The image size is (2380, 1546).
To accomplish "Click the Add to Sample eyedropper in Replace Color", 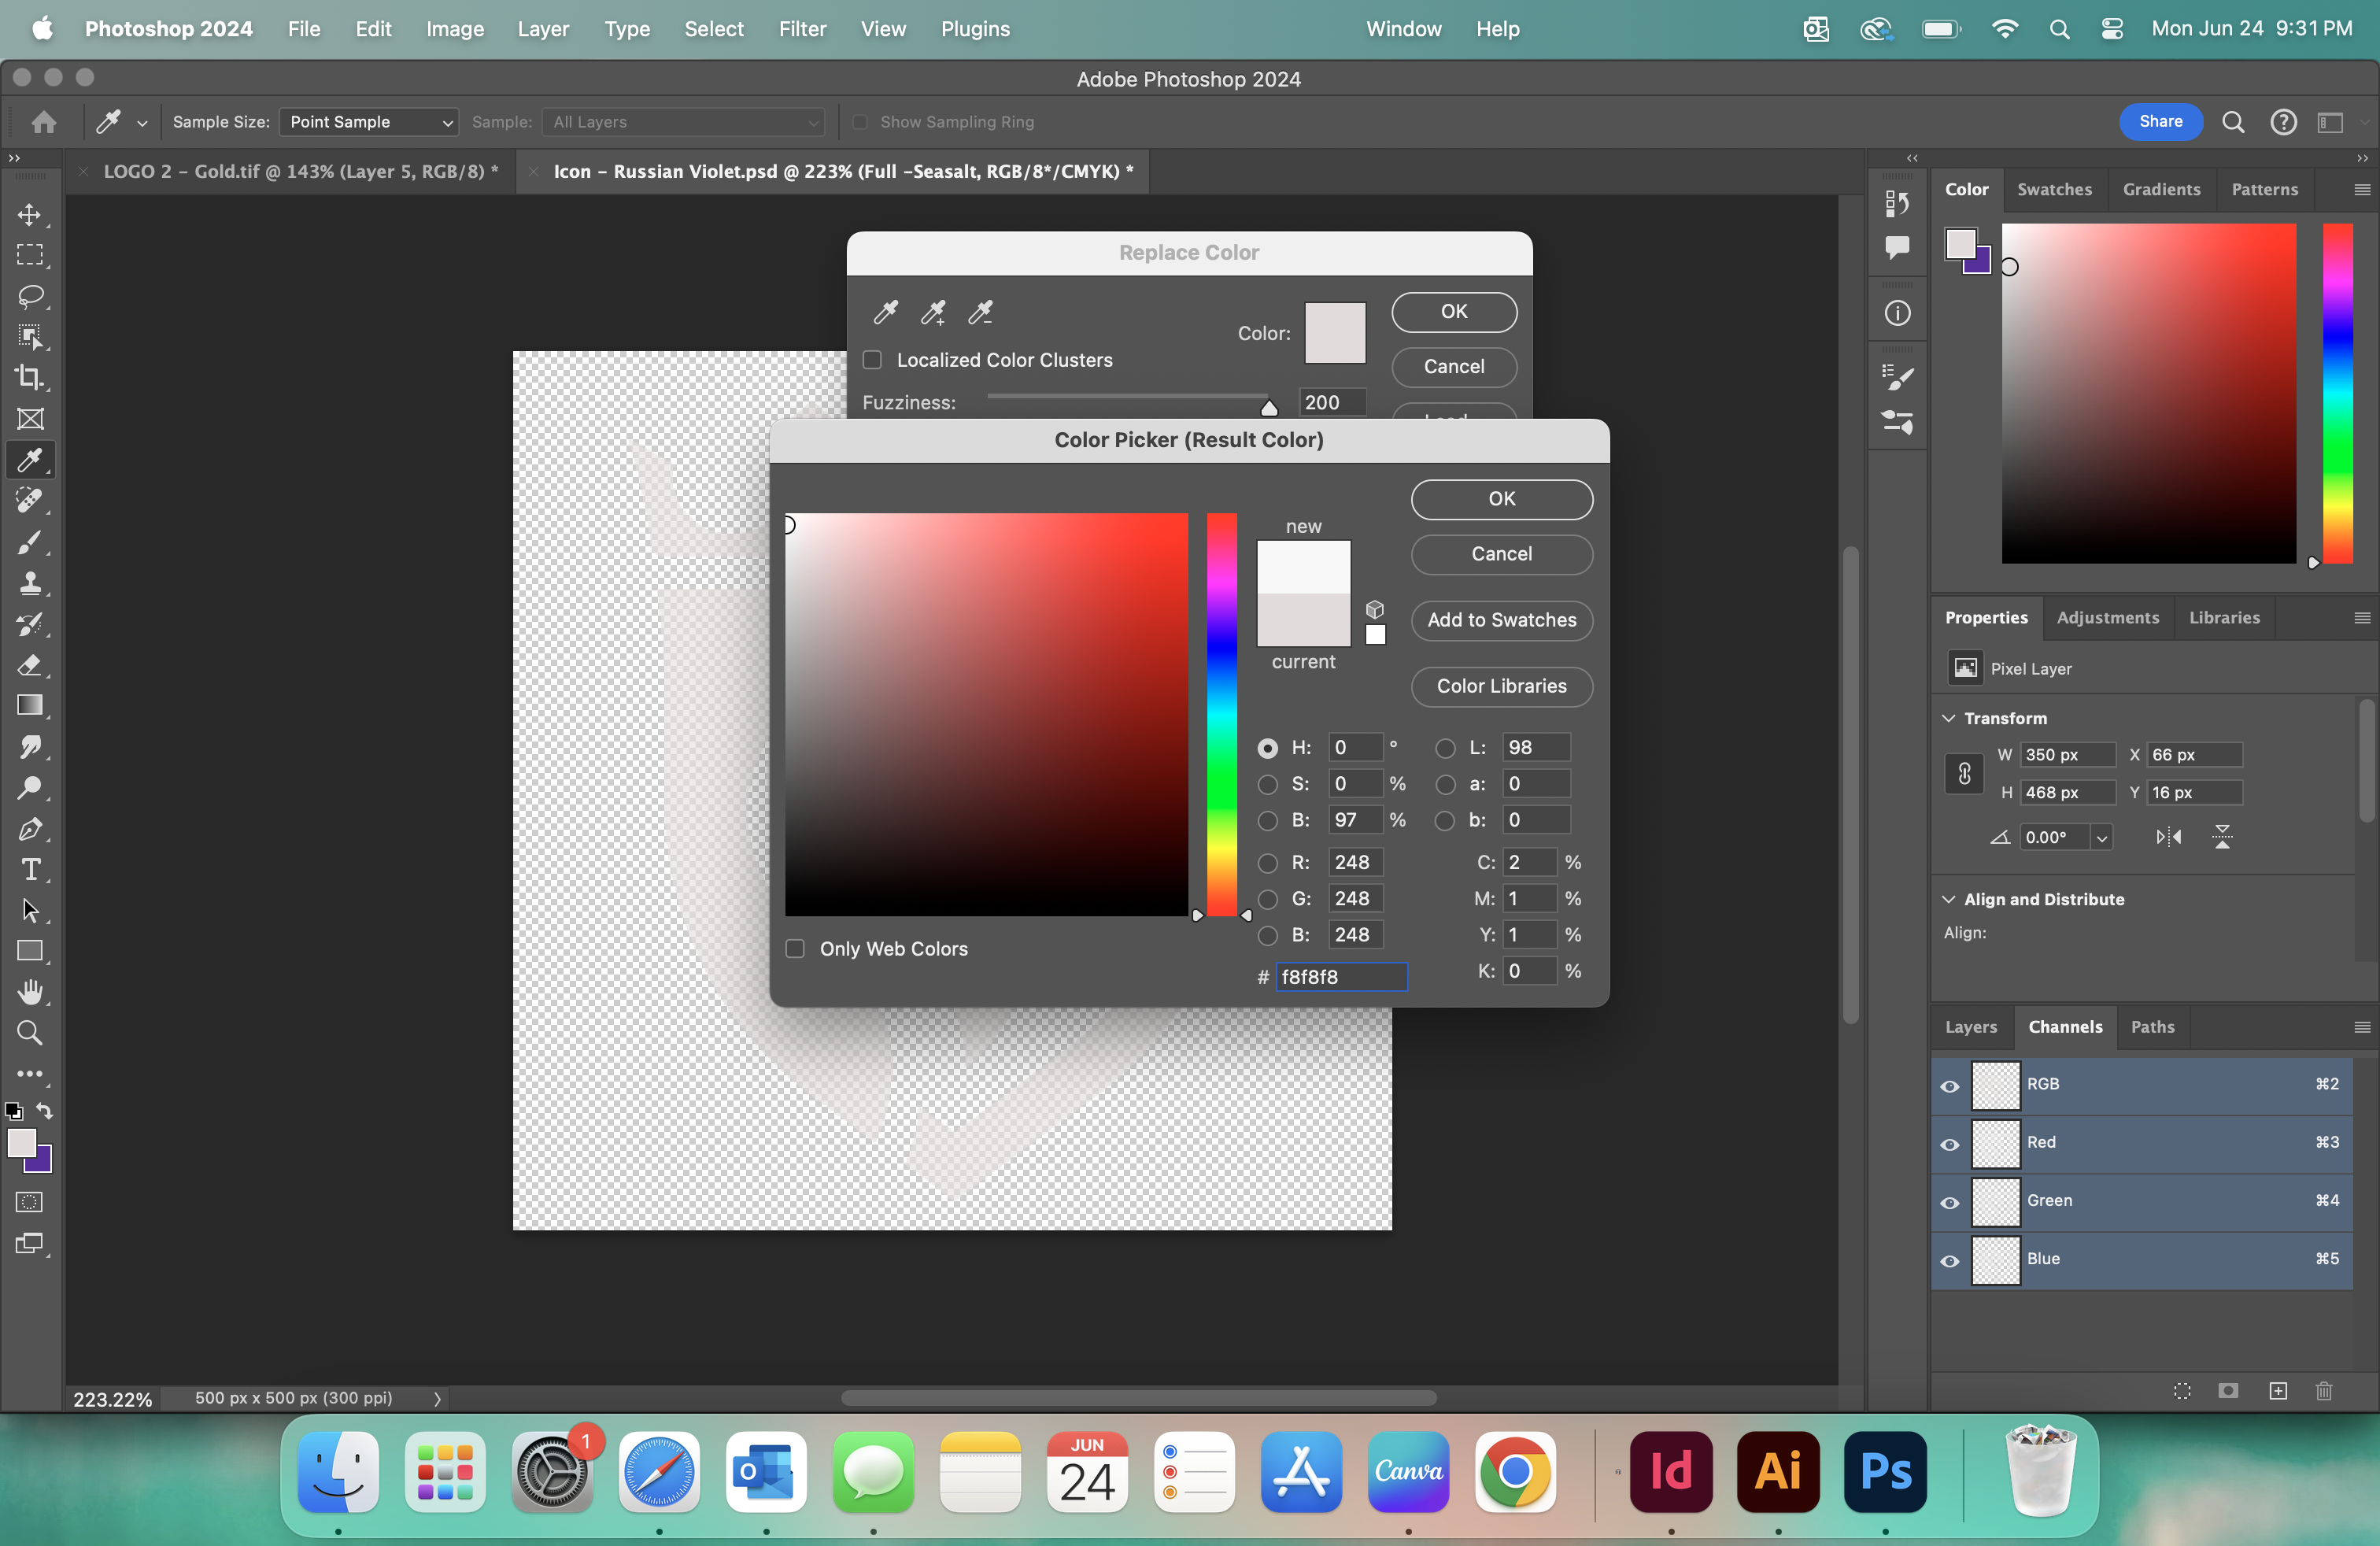I will click(x=932, y=313).
